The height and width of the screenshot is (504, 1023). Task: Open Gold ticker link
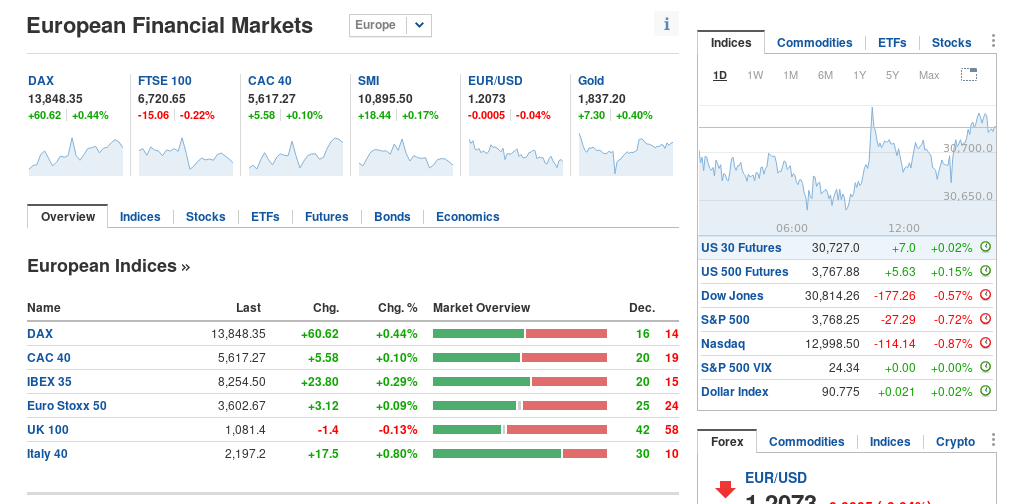click(591, 81)
